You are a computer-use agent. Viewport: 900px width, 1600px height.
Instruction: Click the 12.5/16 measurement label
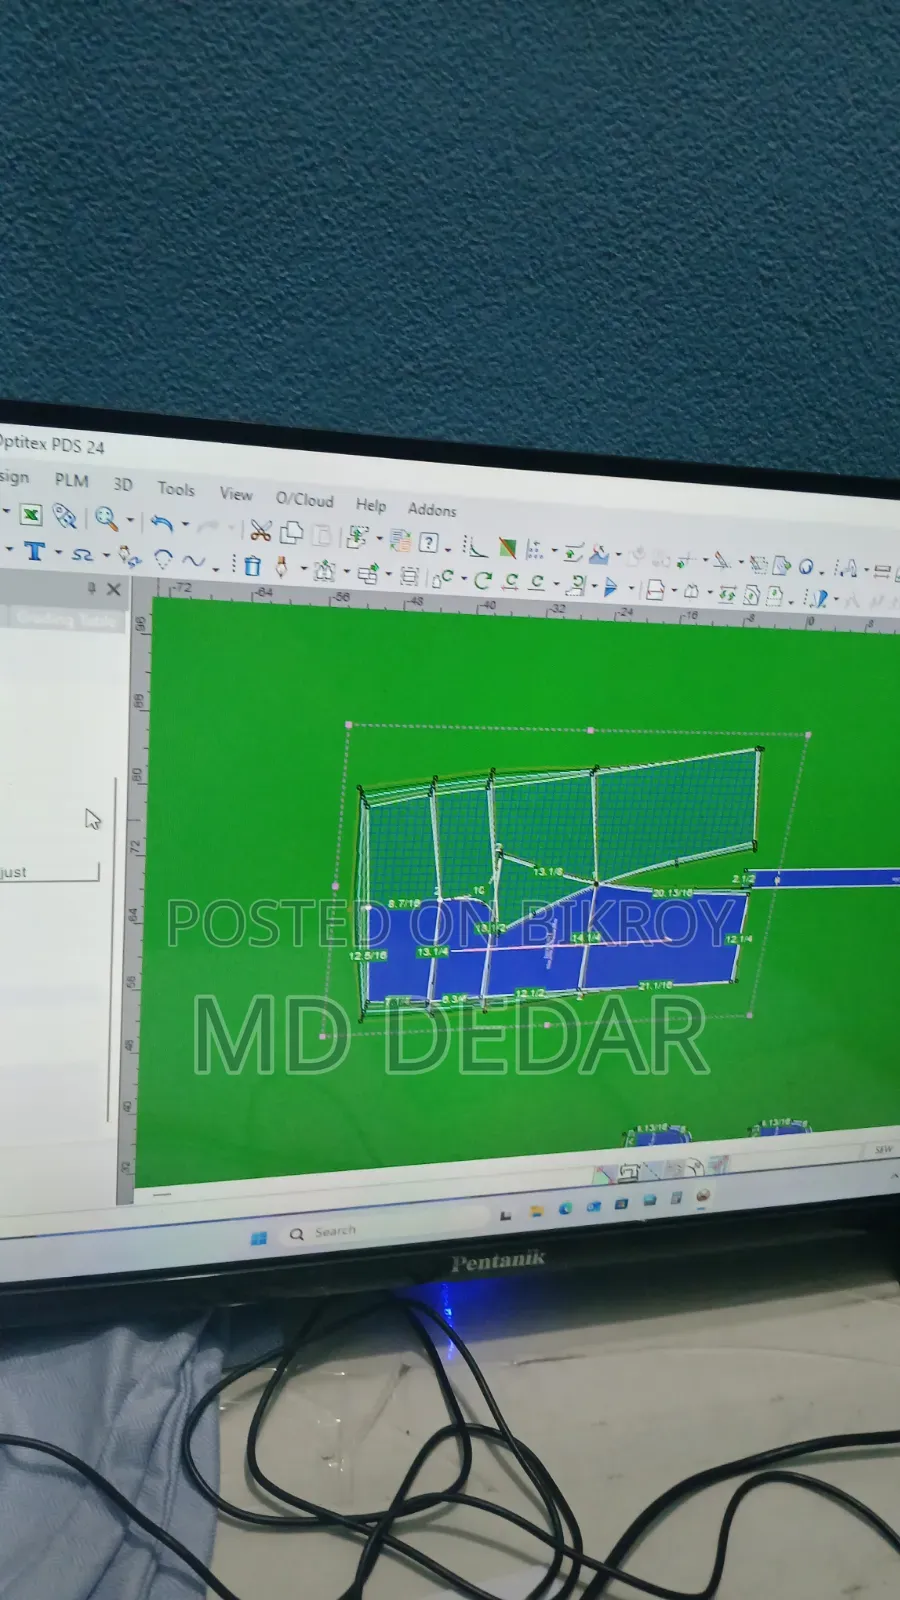pos(368,956)
